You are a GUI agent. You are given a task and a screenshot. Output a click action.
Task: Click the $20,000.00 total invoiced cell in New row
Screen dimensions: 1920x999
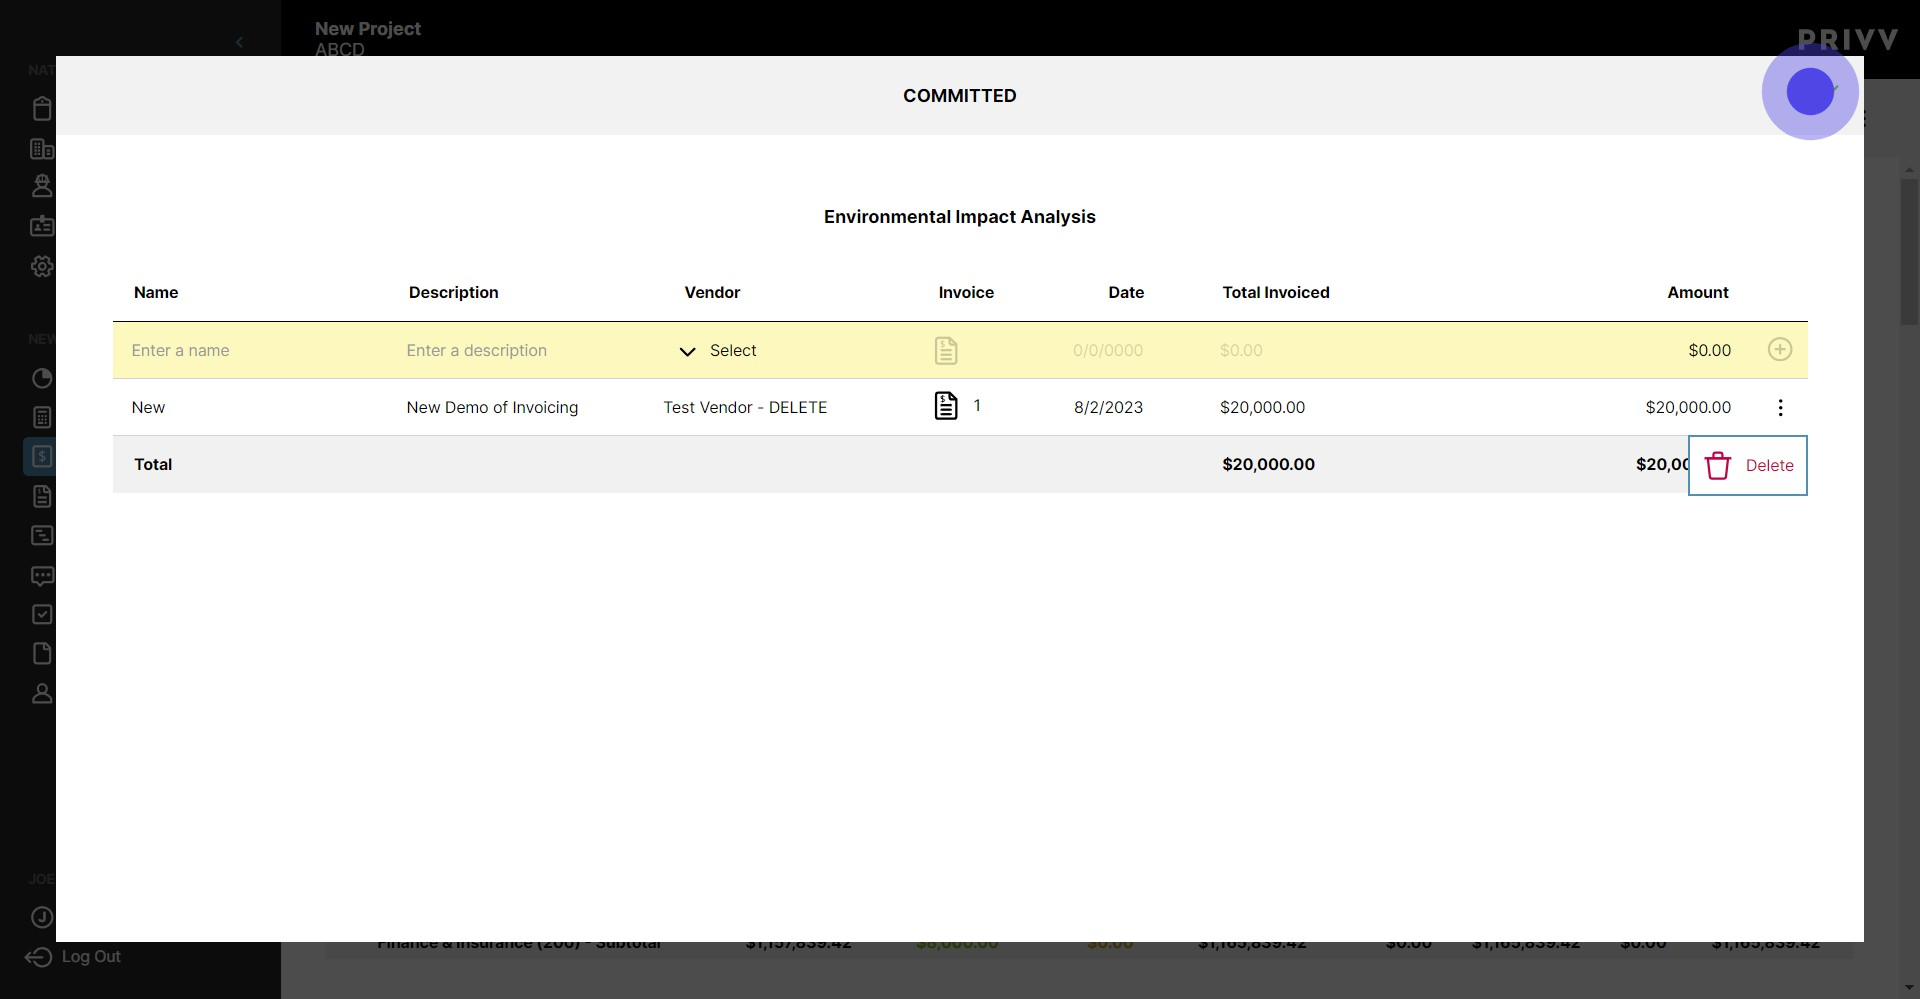pos(1262,407)
